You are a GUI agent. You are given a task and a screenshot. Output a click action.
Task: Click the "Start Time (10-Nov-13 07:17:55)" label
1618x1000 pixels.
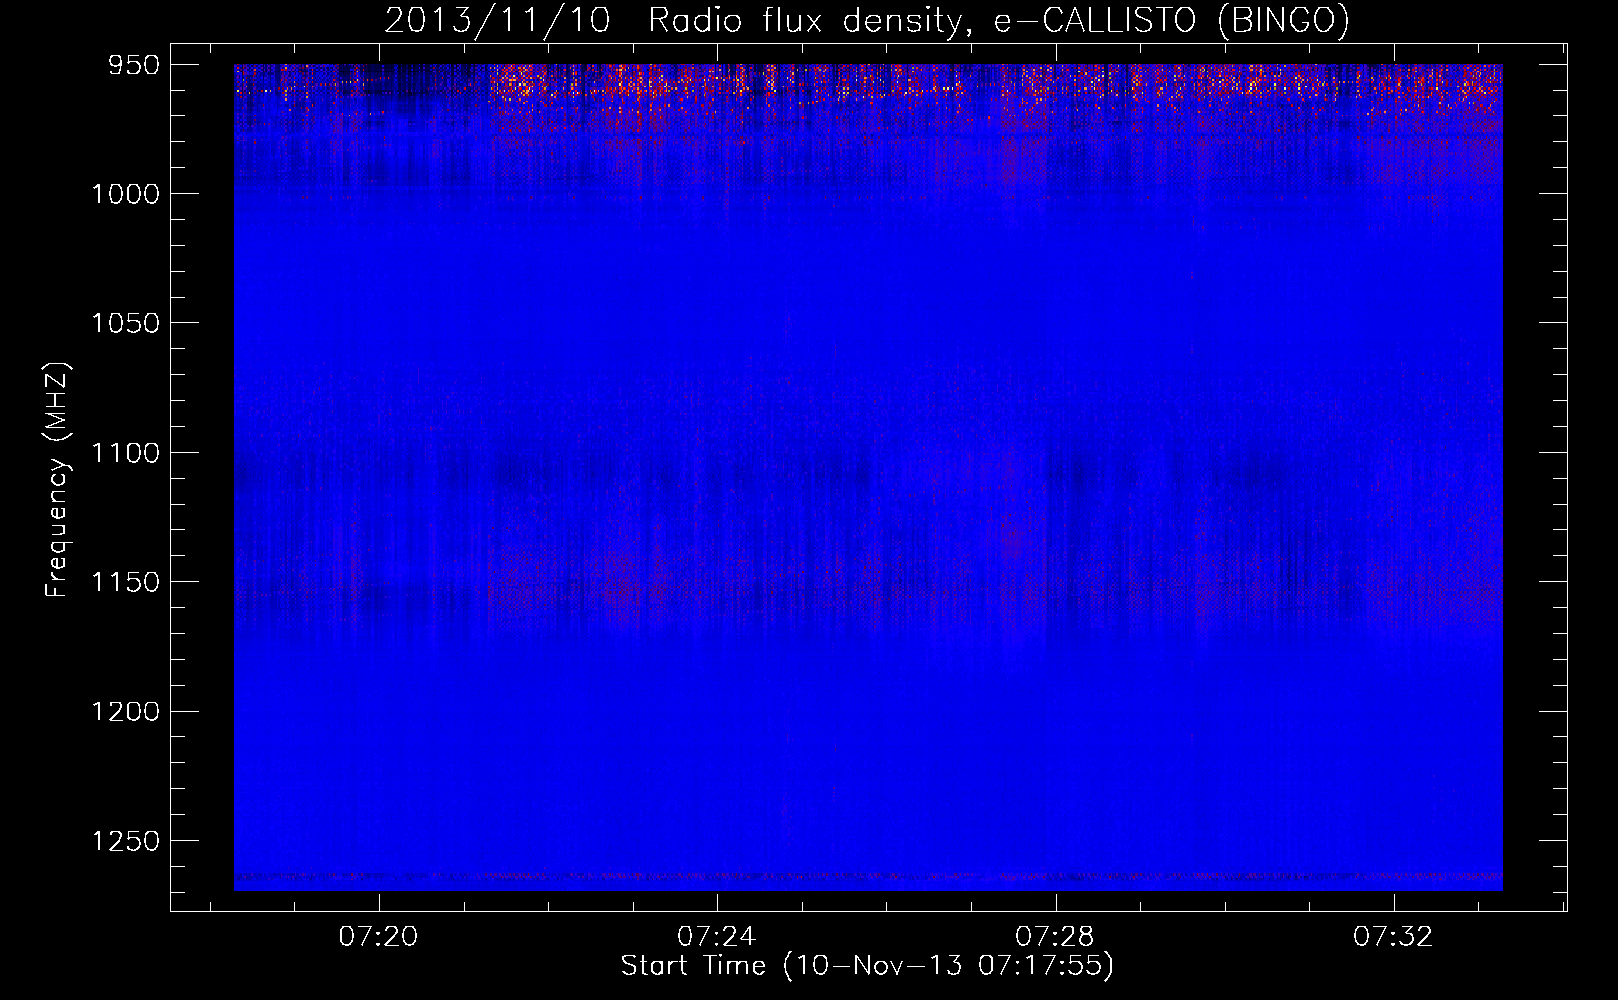tap(867, 966)
